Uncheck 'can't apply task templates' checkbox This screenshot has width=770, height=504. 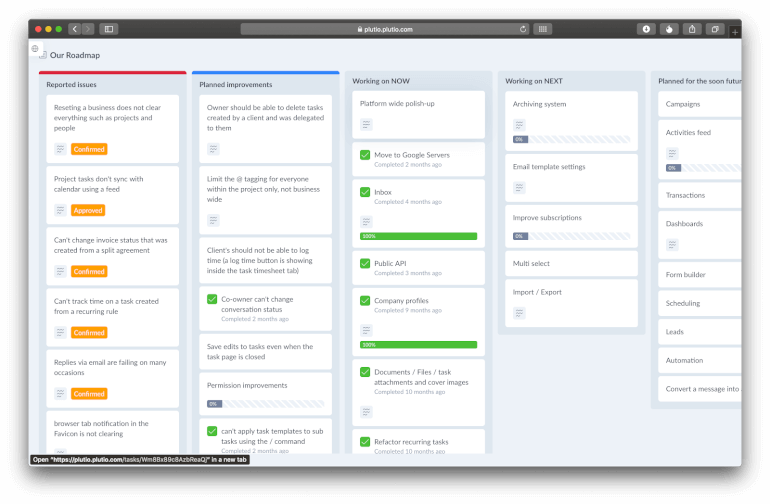point(212,431)
